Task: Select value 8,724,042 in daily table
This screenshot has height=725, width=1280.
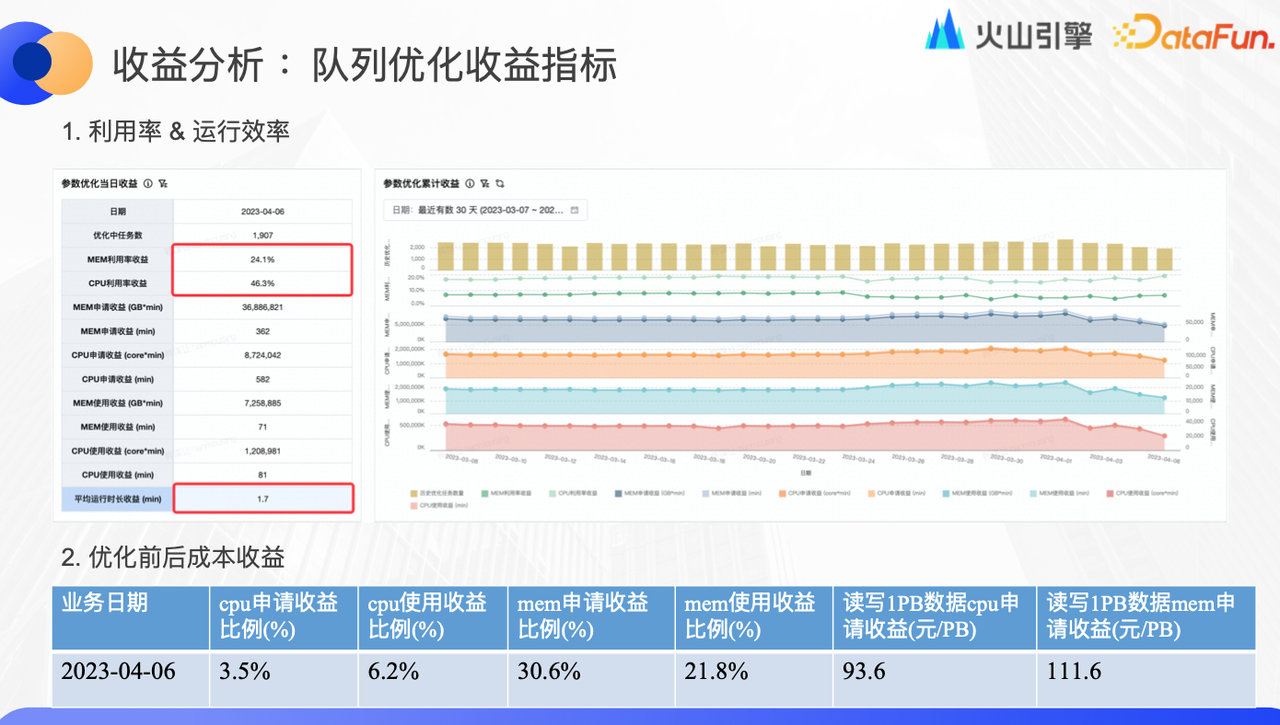Action: click(264, 355)
